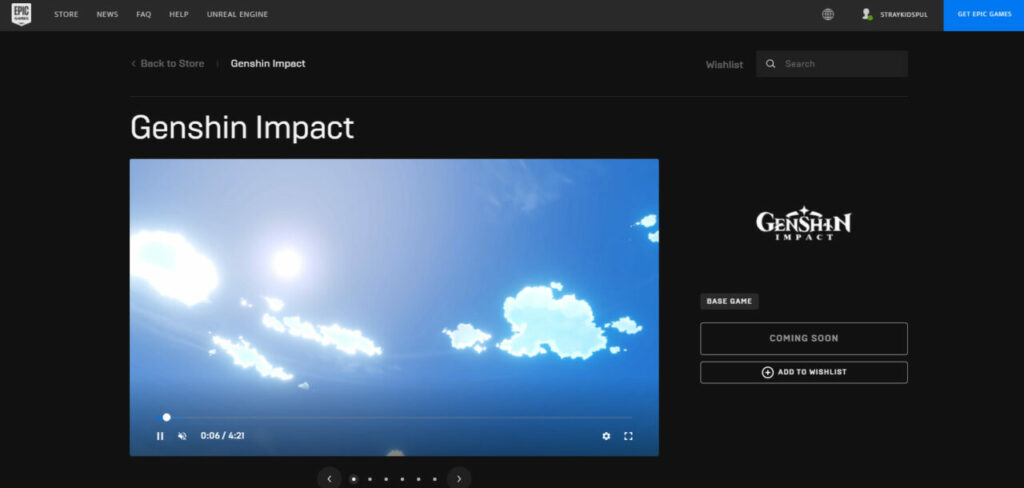Click the GET EPIC GAMES button
Viewport: 1024px width, 488px height.
984,15
